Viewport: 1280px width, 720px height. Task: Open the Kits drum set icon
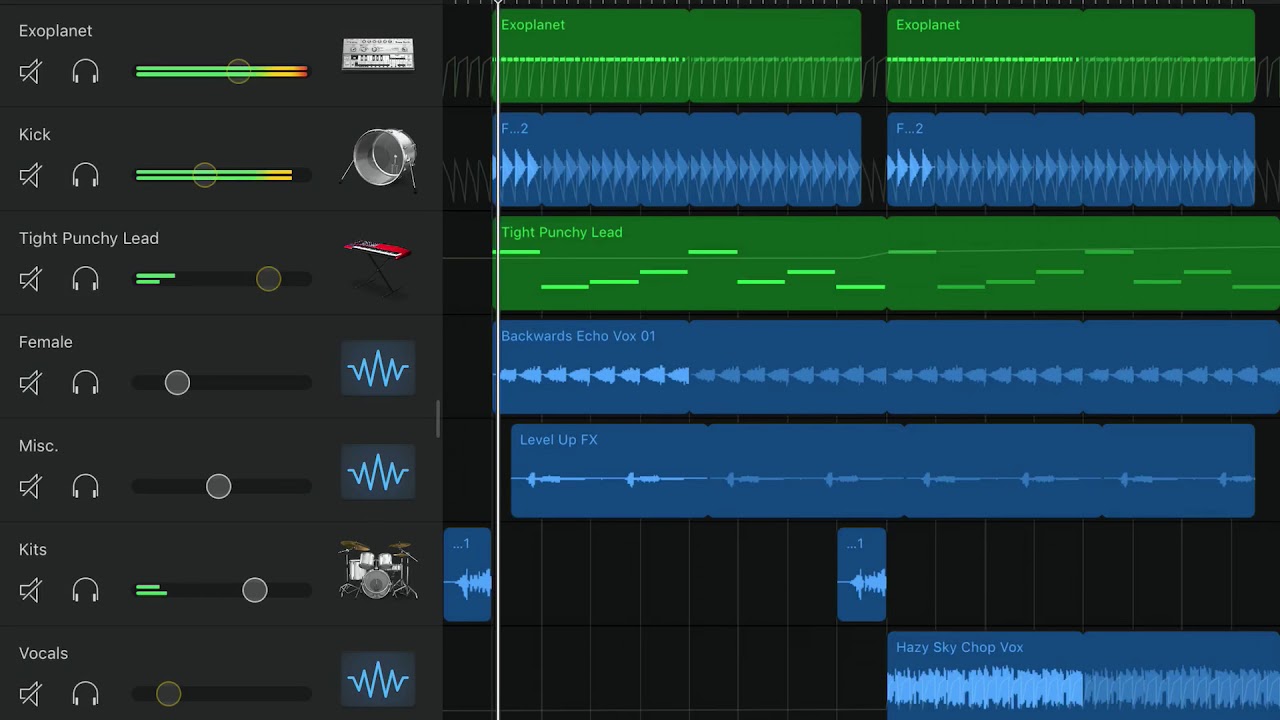pyautogui.click(x=378, y=570)
